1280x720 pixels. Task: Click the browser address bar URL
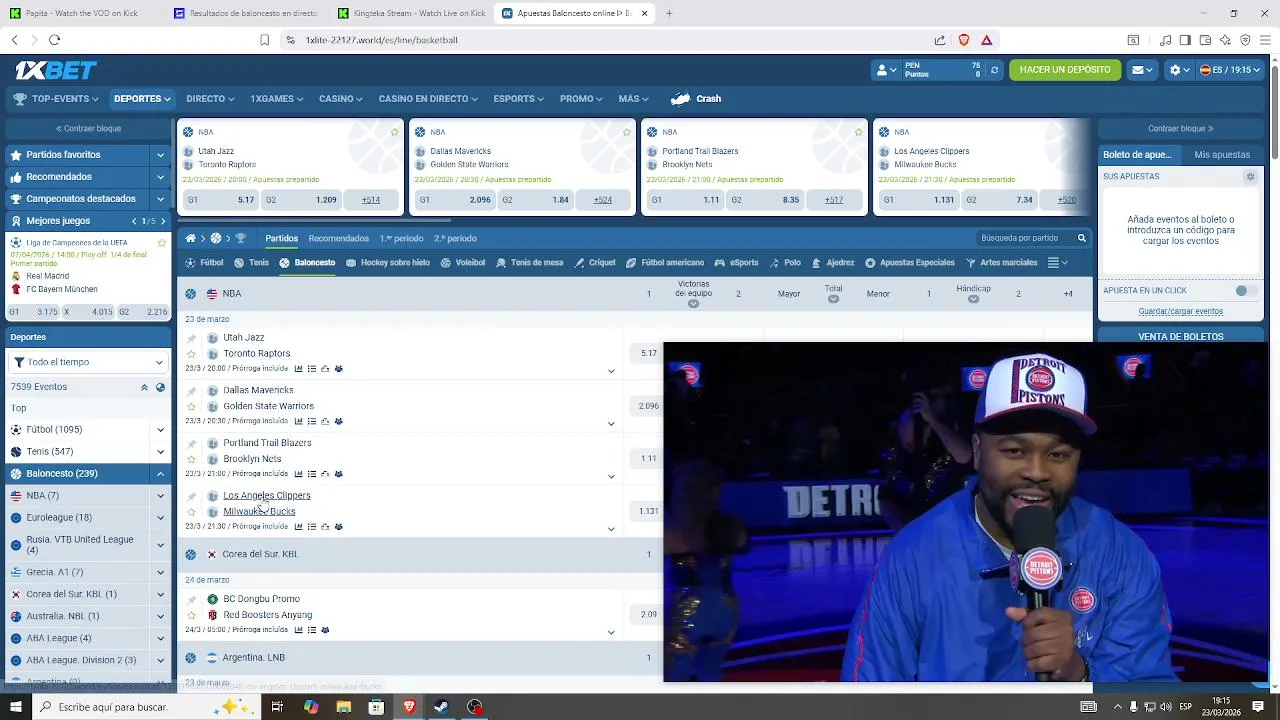tap(381, 40)
